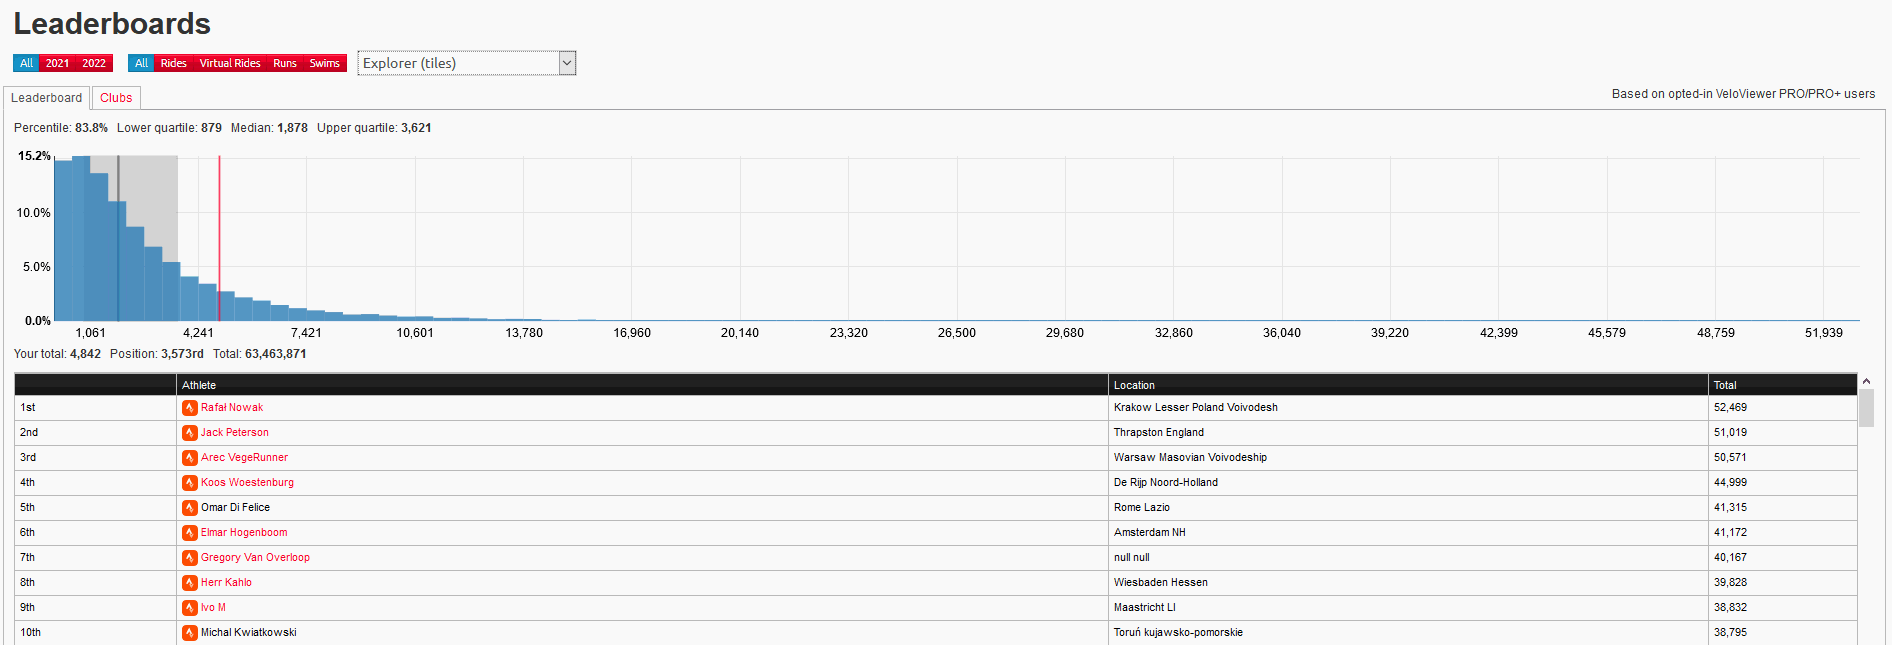This screenshot has height=645, width=1892.
Task: Click the Percentile 83.8% statistic
Action: (61, 128)
